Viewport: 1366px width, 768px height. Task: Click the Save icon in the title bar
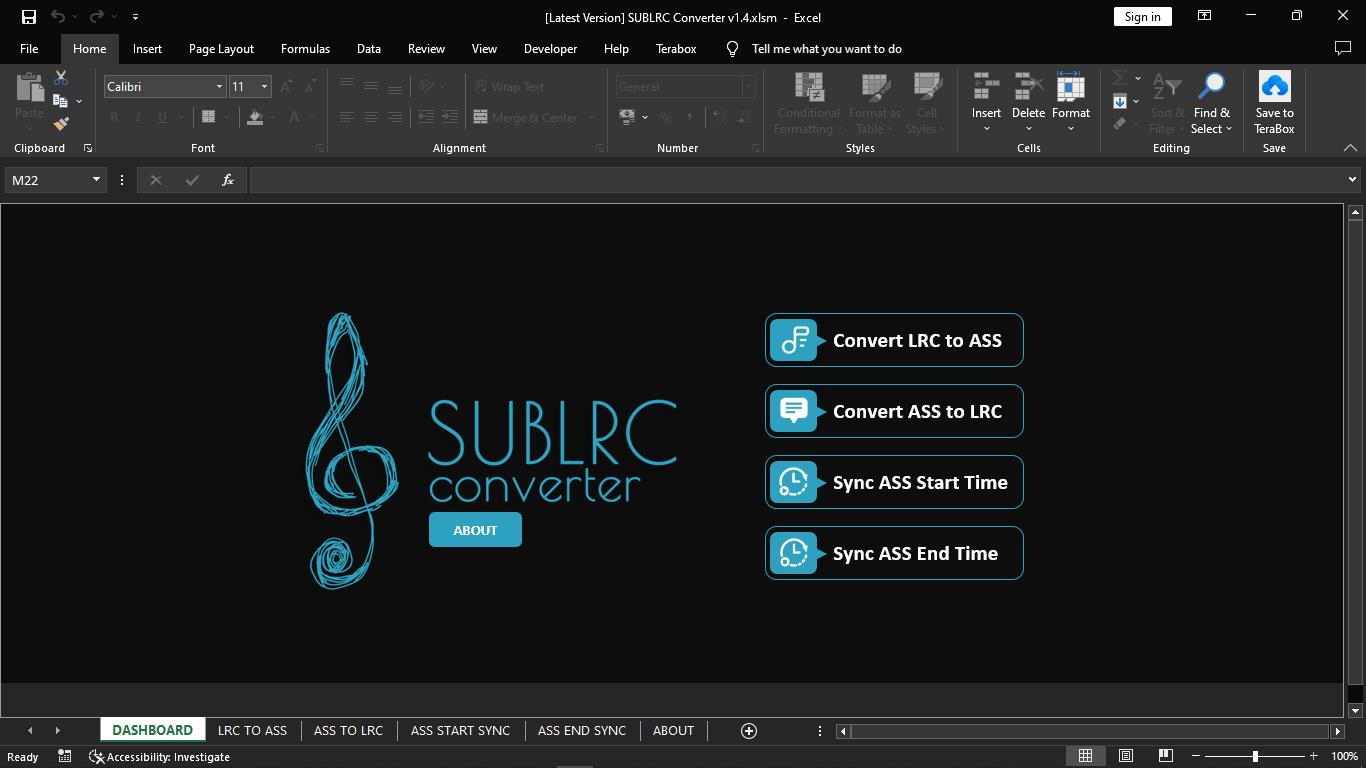[29, 17]
